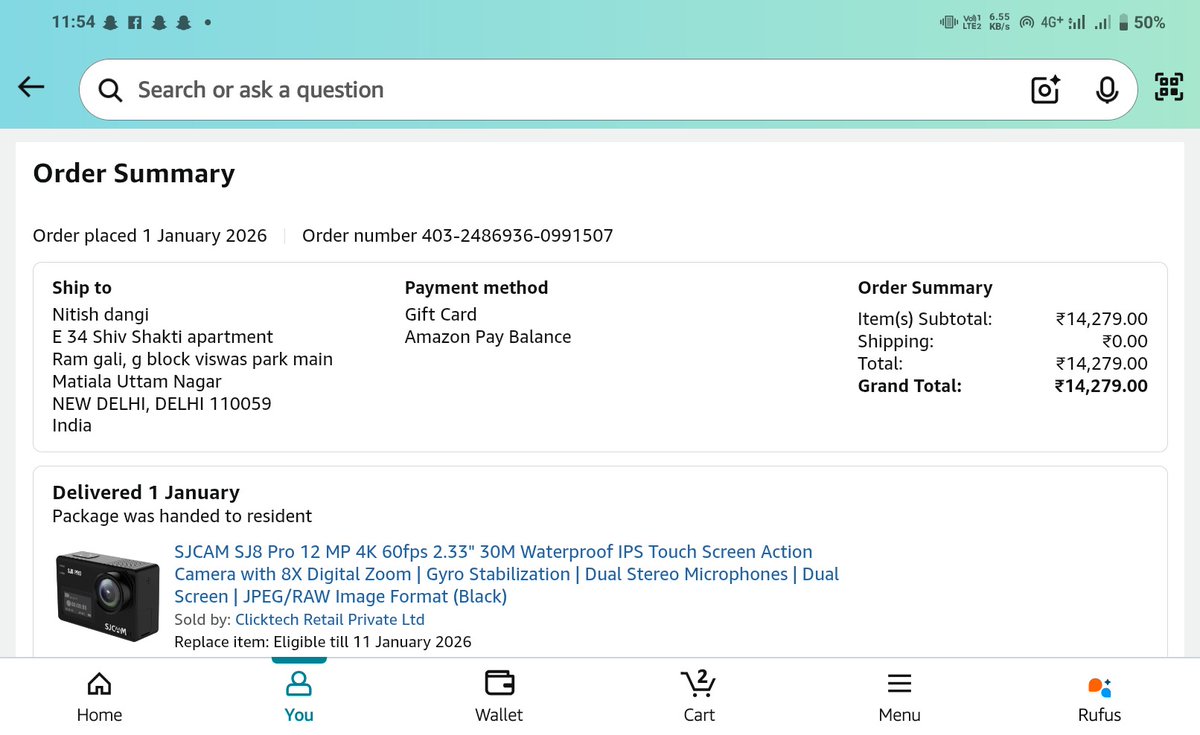This screenshot has width=1200, height=735.
Task: Focus the 'Search or ask a question' field
Action: (x=608, y=90)
